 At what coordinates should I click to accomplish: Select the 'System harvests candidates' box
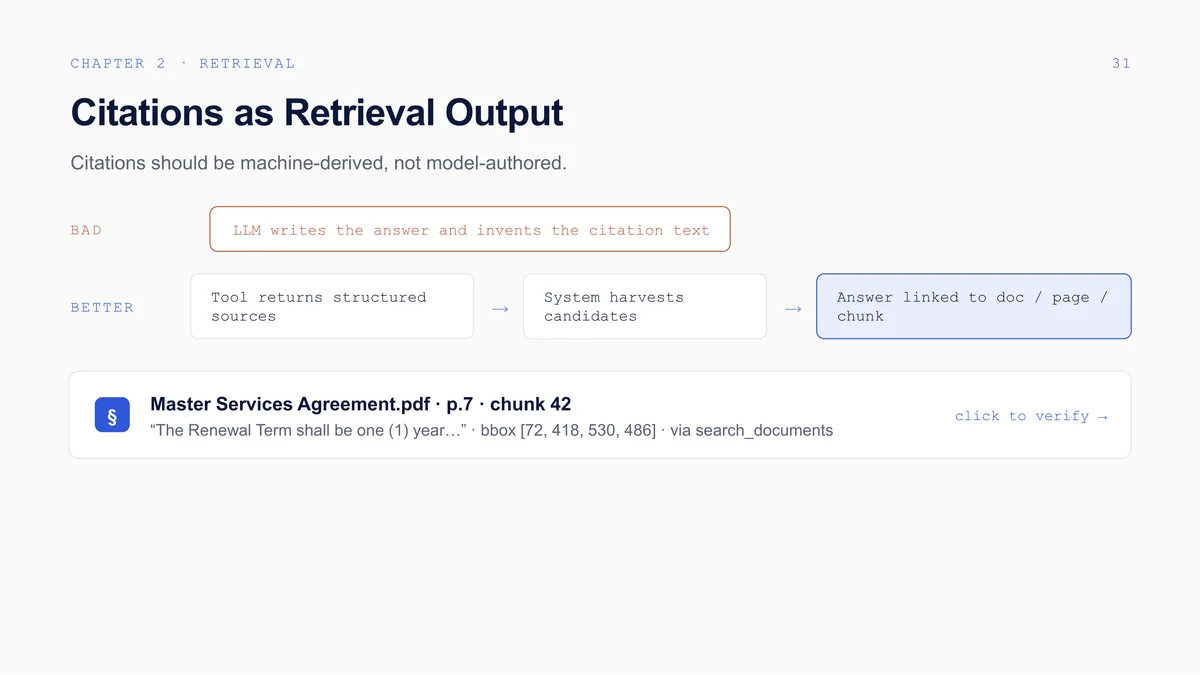coord(645,306)
